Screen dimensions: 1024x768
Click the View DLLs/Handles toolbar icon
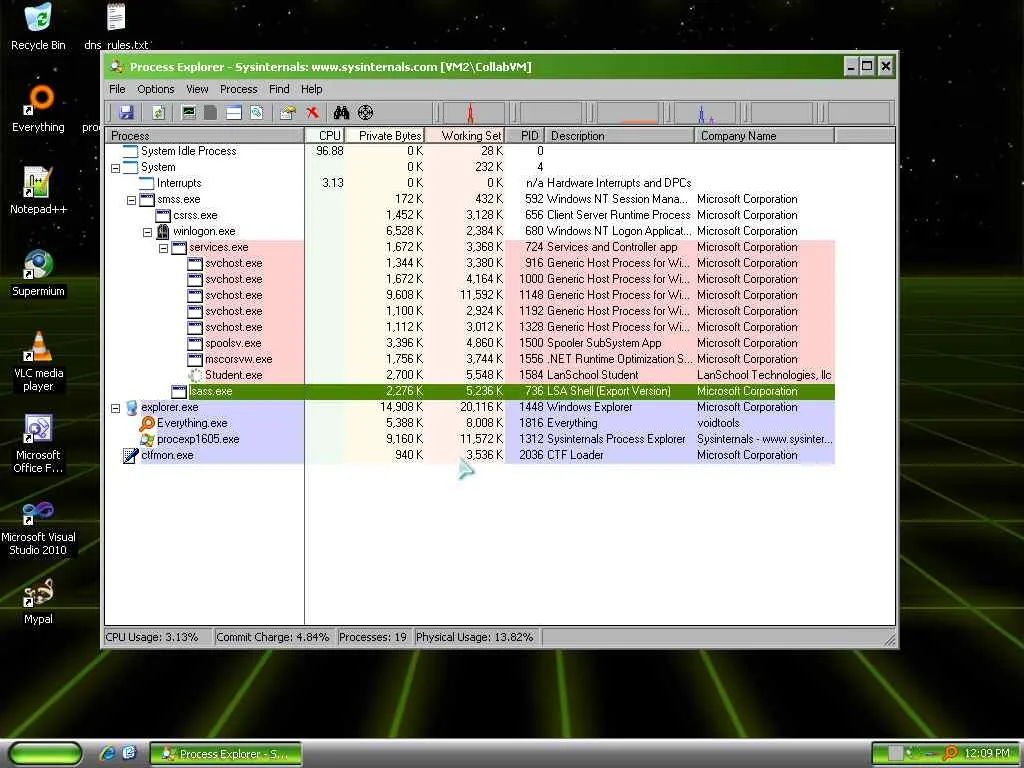click(257, 112)
